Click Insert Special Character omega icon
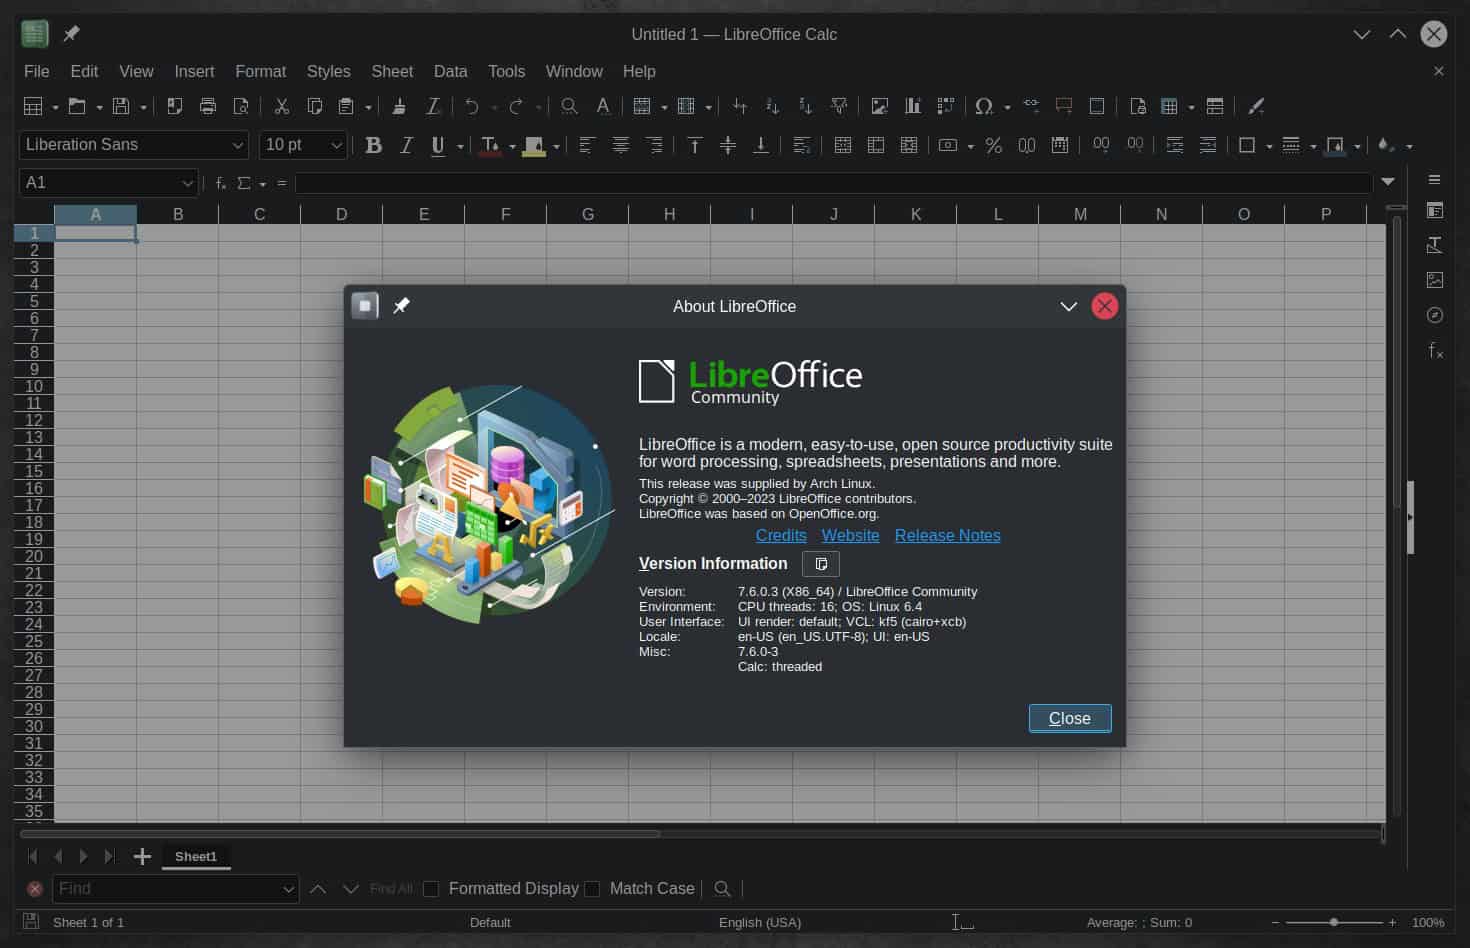The image size is (1470, 948). (x=984, y=106)
